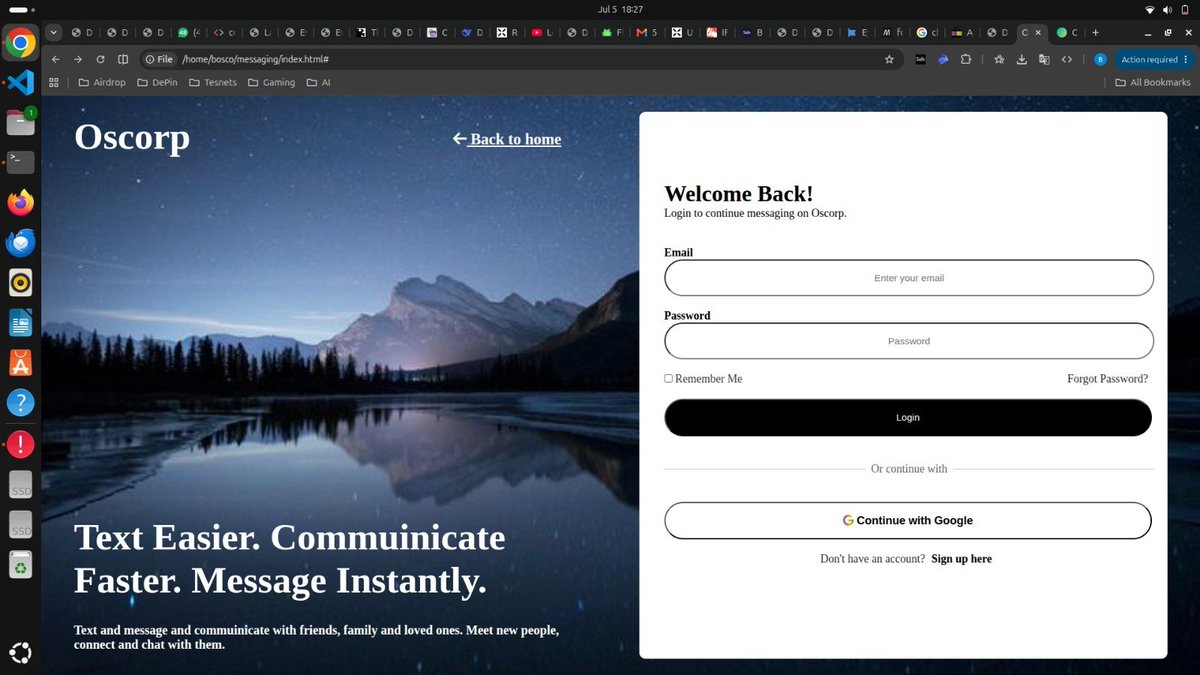The image size is (1200, 675).
Task: Open the system status menu in top bar
Action: [1166, 9]
